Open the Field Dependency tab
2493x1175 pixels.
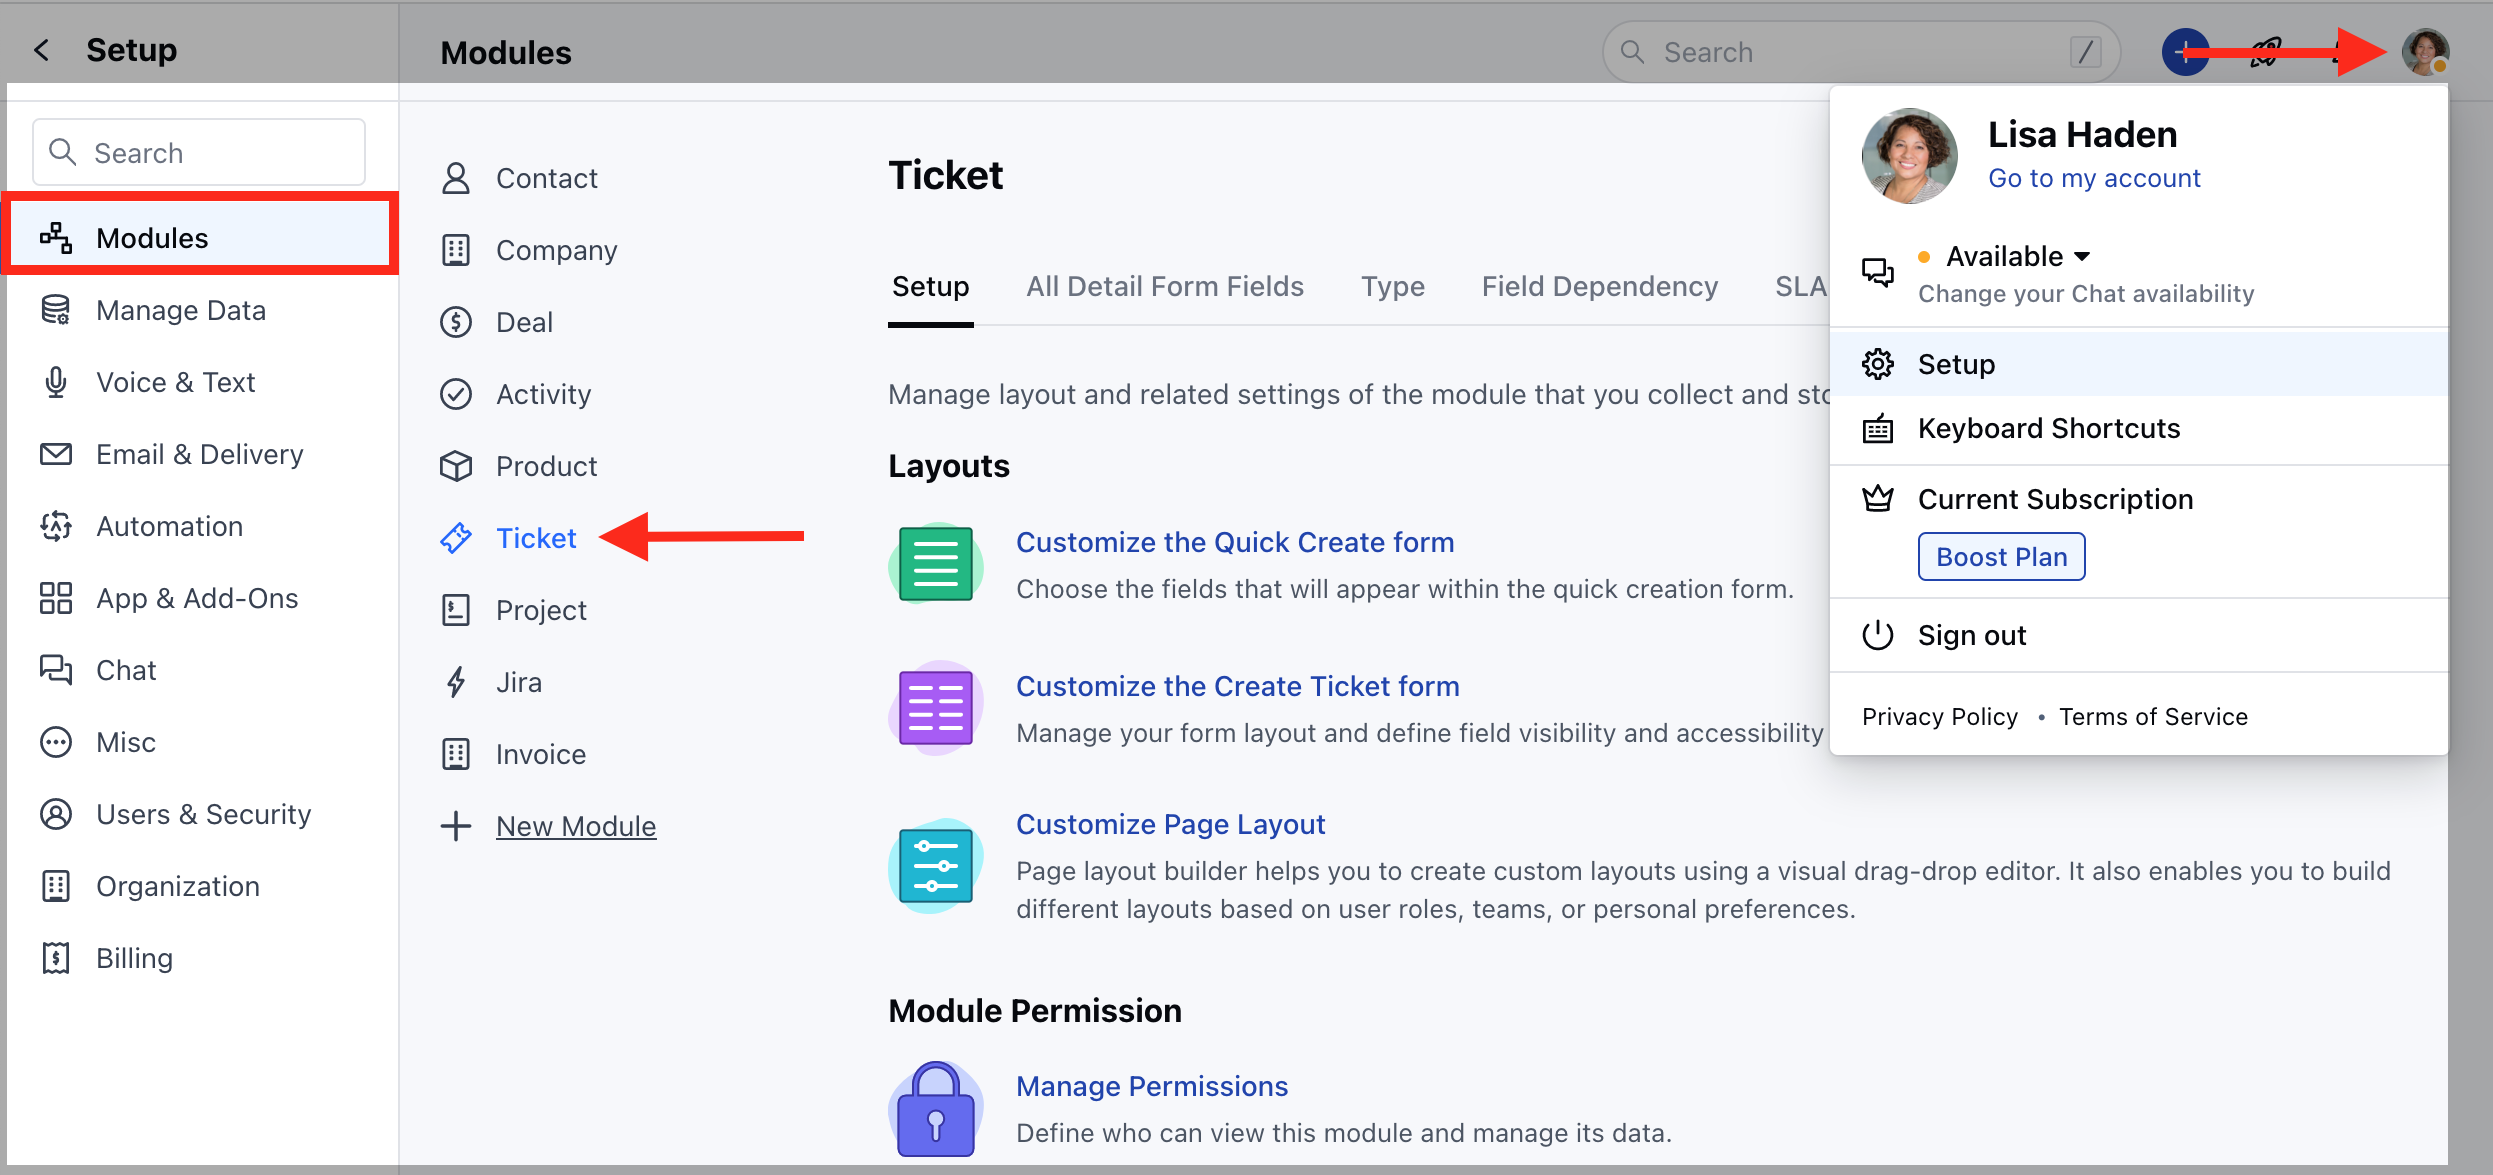click(1598, 286)
